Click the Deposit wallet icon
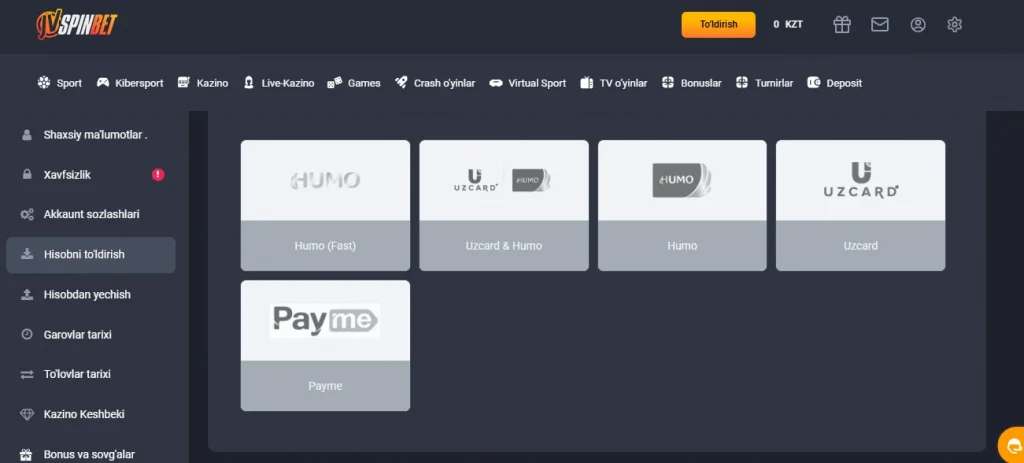This screenshot has height=463, width=1024. [x=814, y=83]
